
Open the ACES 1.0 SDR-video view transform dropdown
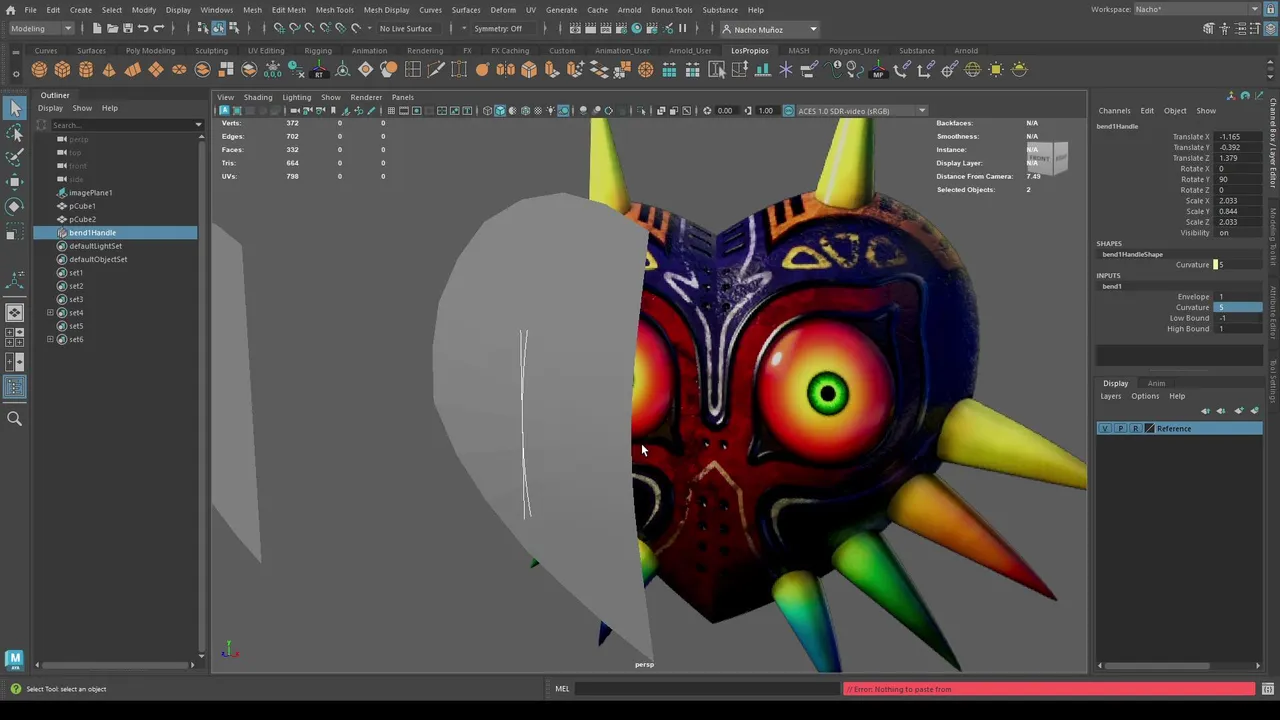click(861, 111)
